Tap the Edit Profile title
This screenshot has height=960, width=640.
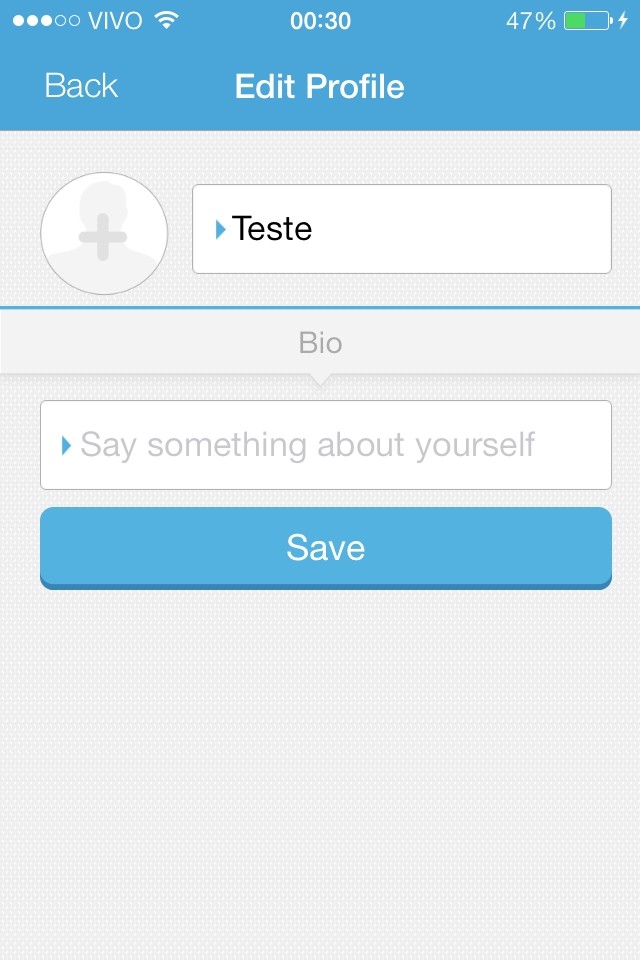(320, 86)
